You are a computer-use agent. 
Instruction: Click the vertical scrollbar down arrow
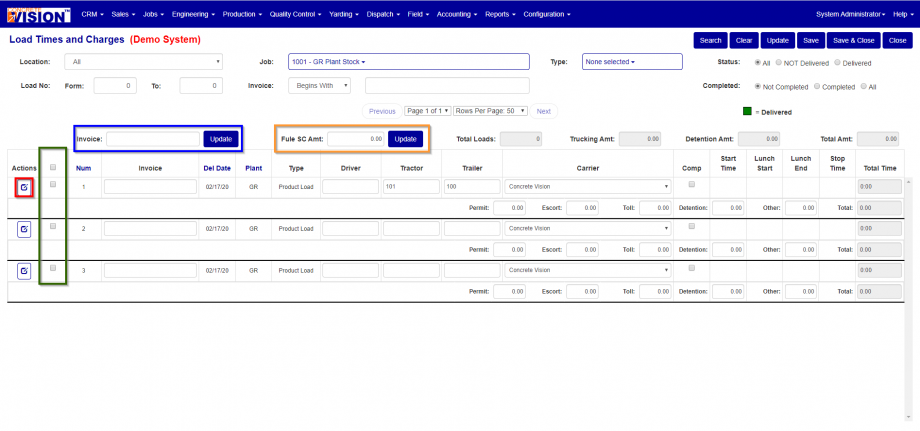(x=909, y=418)
